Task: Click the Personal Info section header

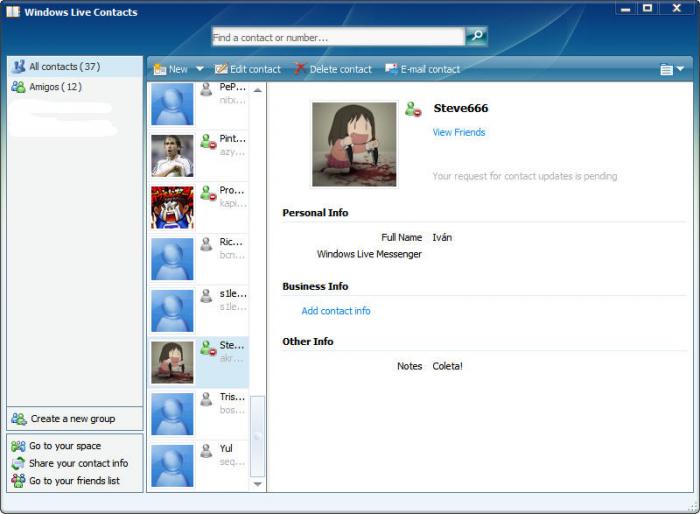Action: coord(315,213)
